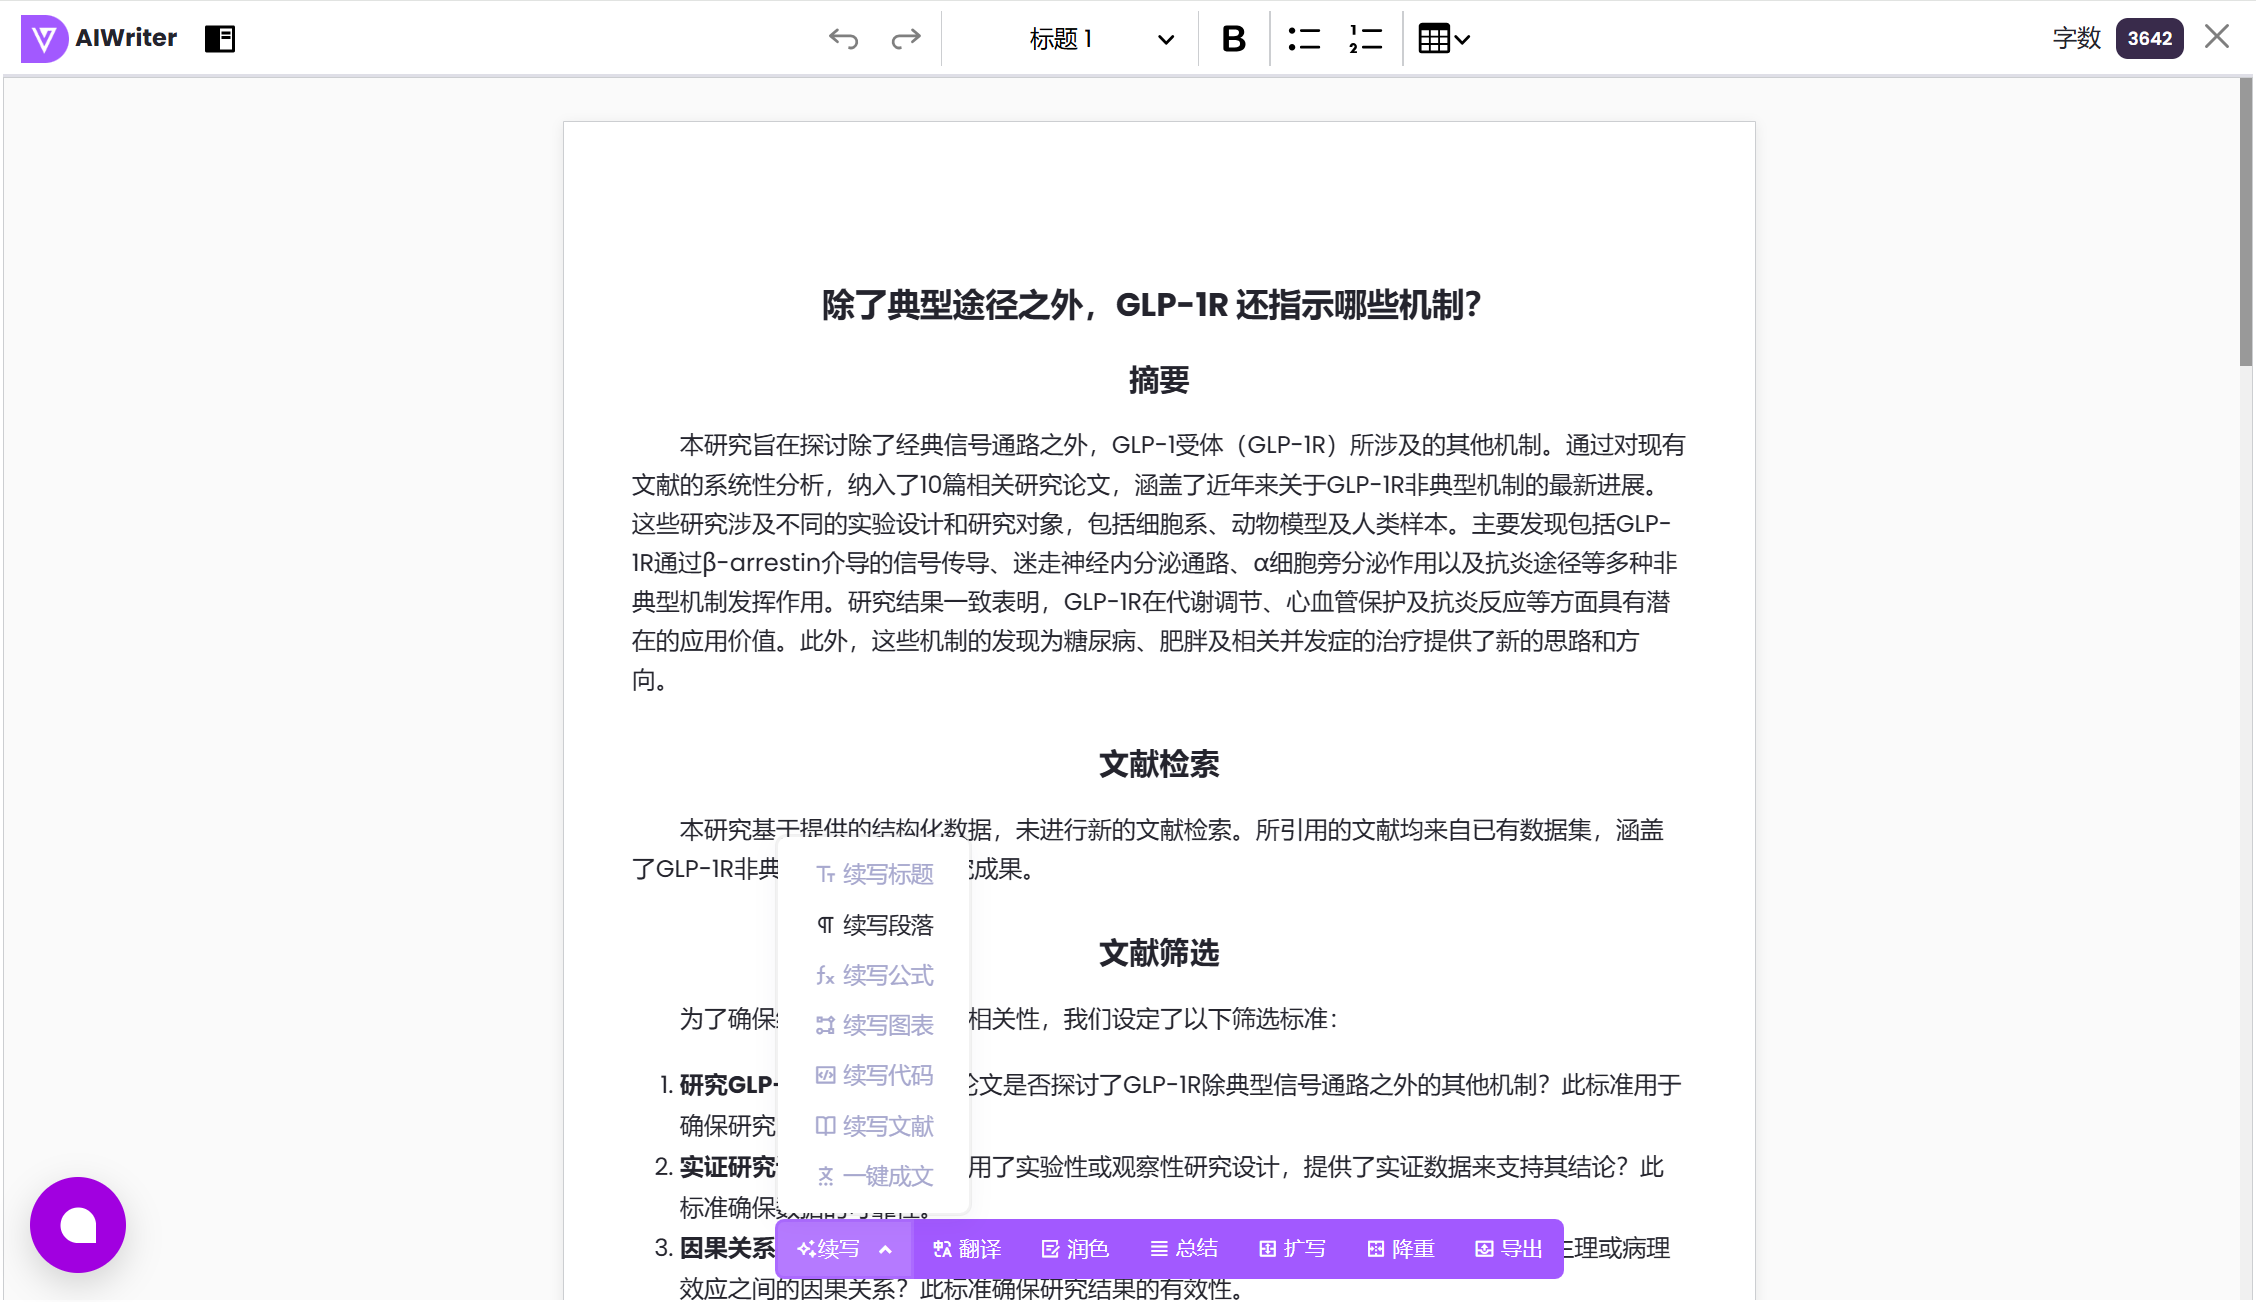
Task: Click the redo arrow icon
Action: pyautogui.click(x=905, y=39)
